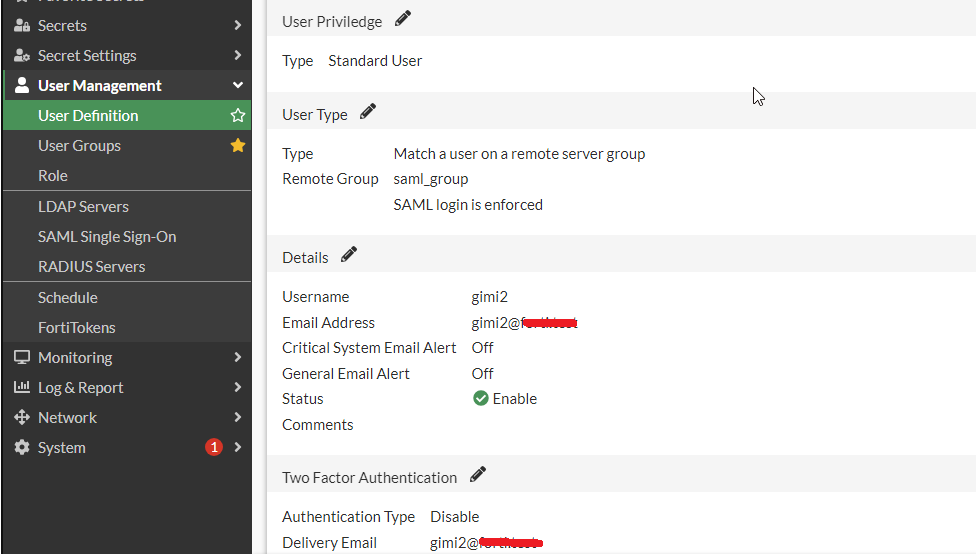The width and height of the screenshot is (976, 554).
Task: Select Schedule in the sidebar
Action: pos(68,298)
